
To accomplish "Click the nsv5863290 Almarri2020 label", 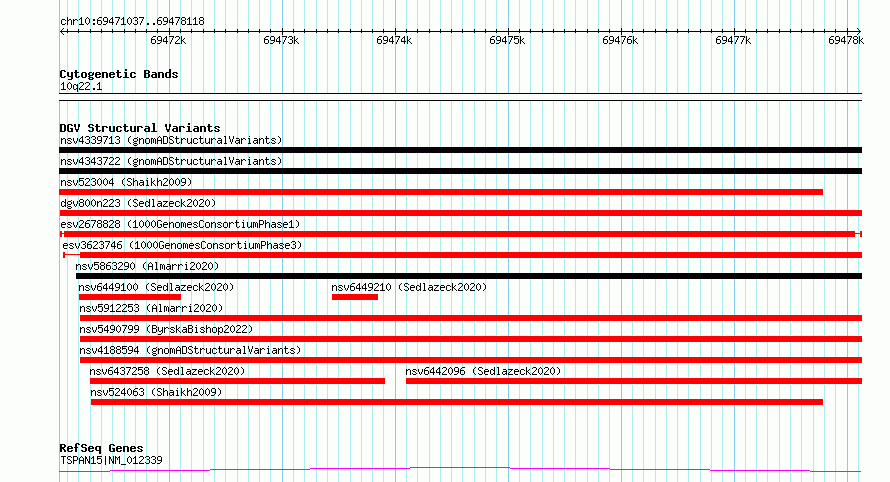I will (x=147, y=266).
